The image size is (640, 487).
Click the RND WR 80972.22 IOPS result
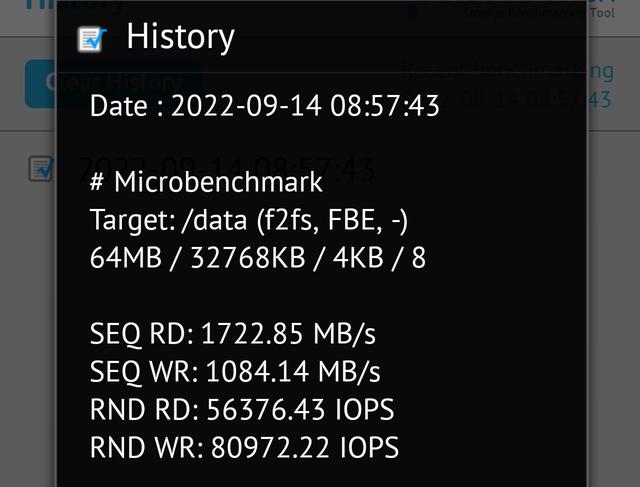[x=244, y=448]
